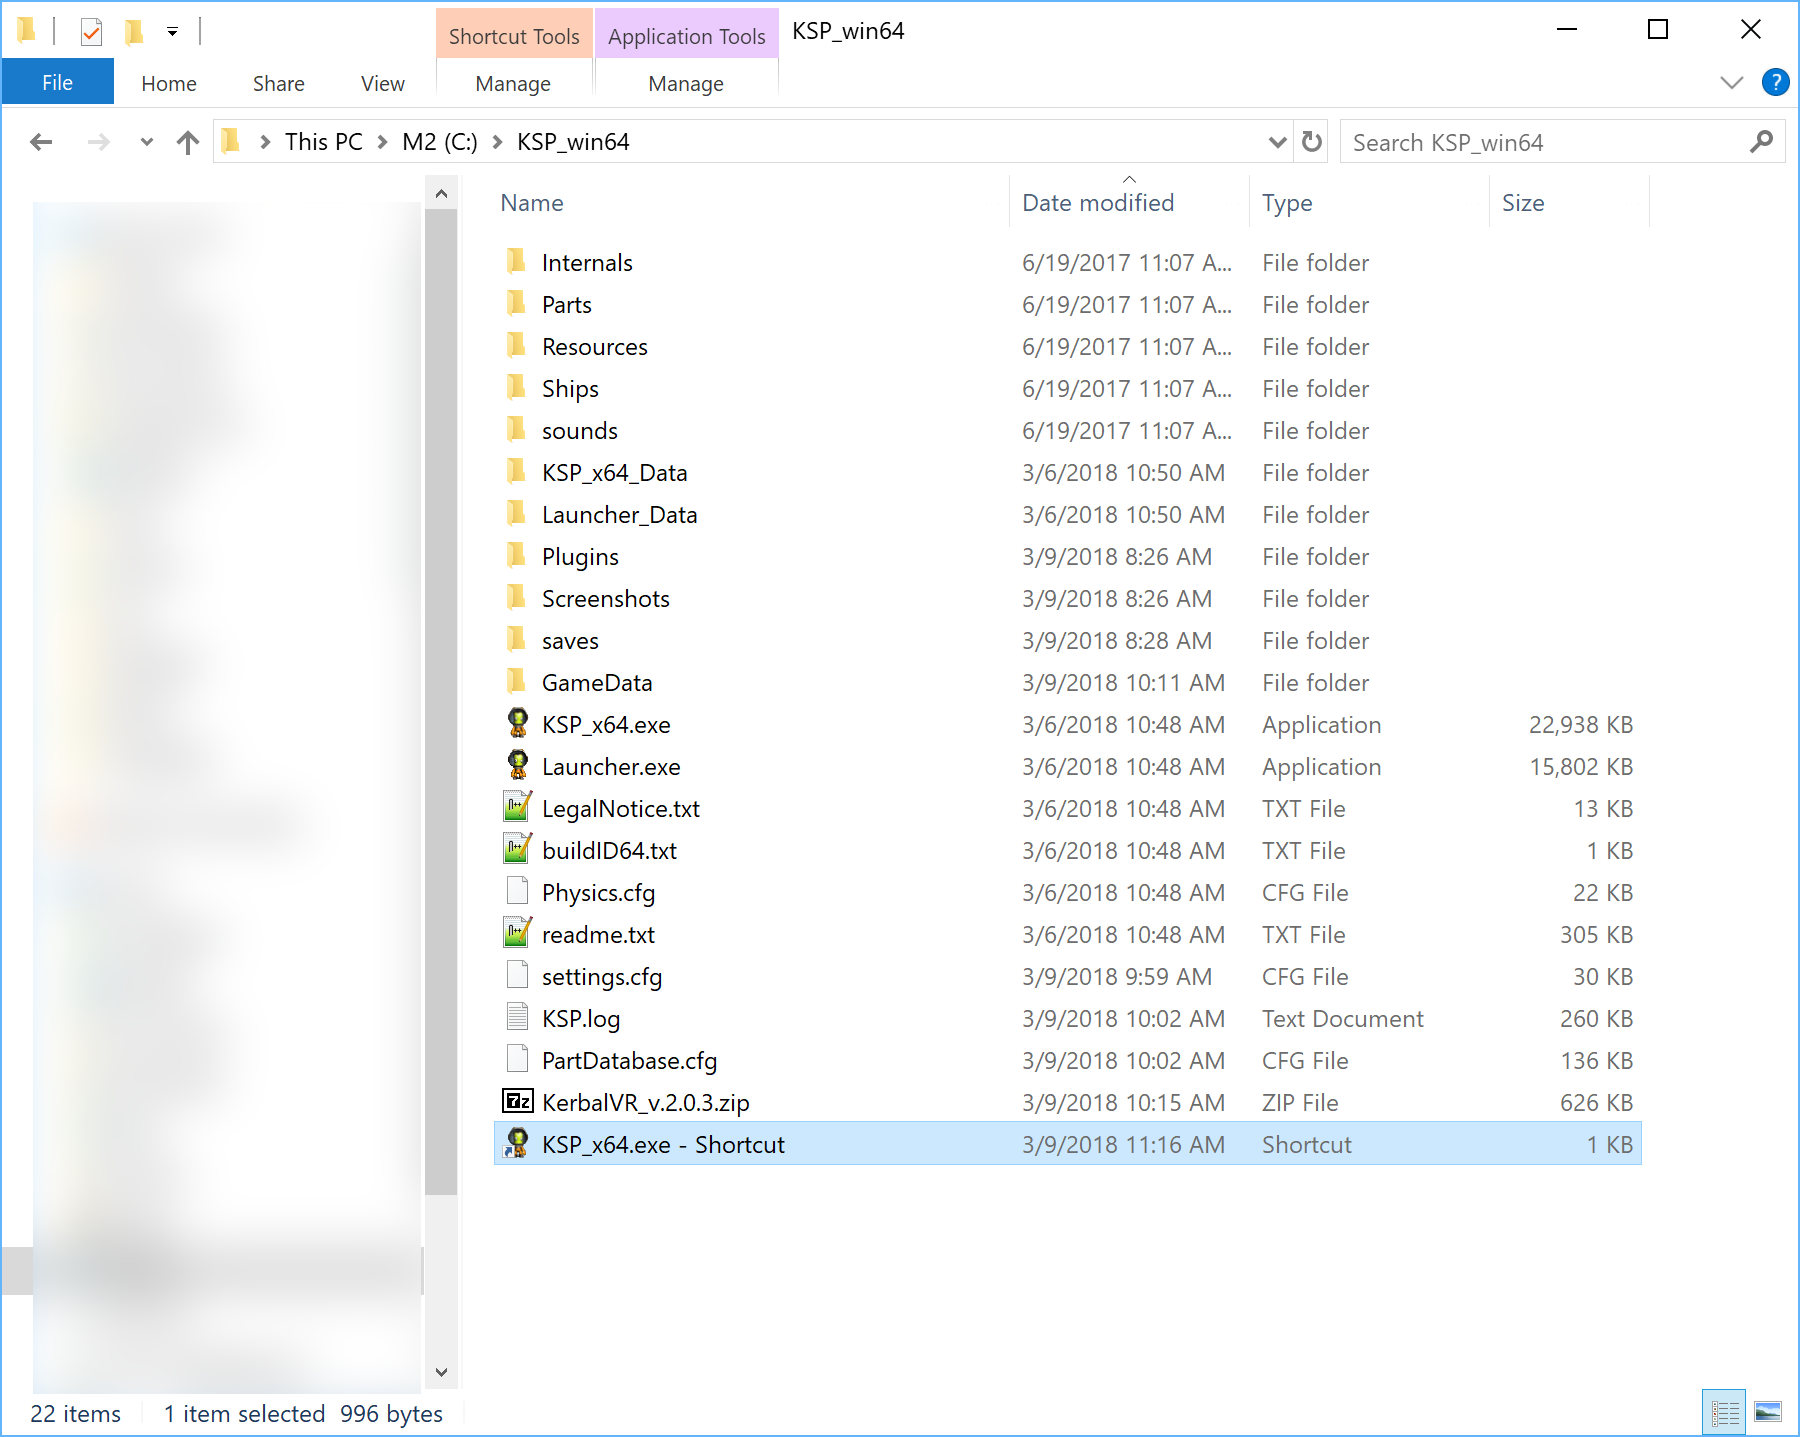
Task: Open the File menu
Action: [x=57, y=82]
